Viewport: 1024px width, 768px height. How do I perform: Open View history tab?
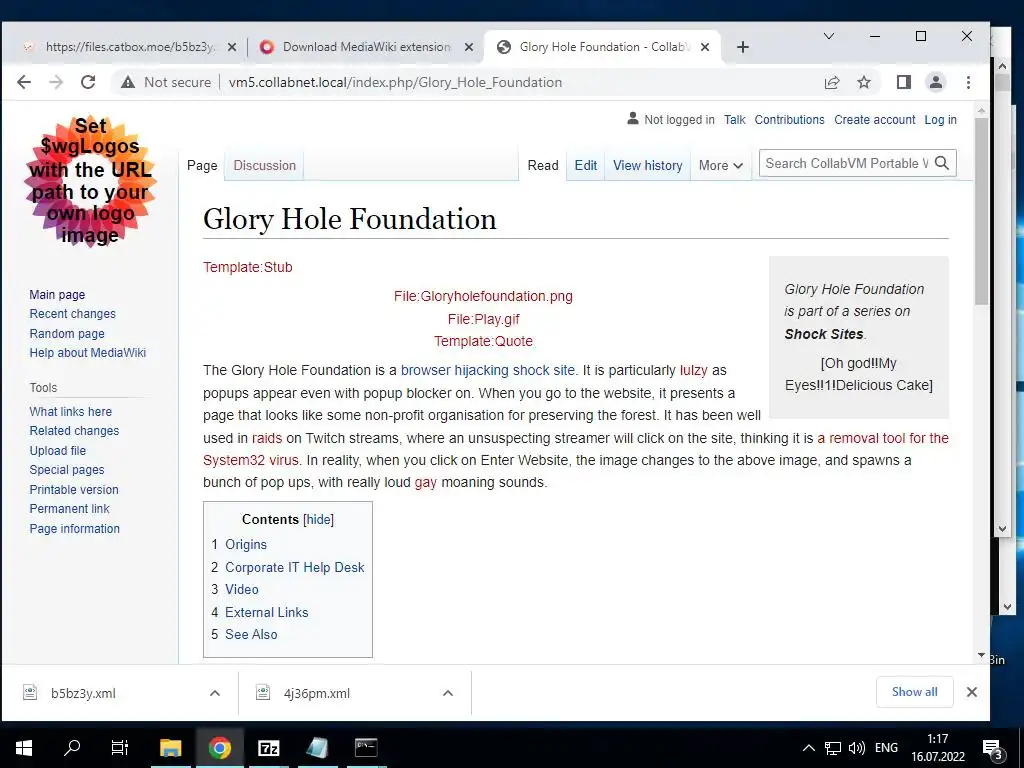pyautogui.click(x=647, y=166)
